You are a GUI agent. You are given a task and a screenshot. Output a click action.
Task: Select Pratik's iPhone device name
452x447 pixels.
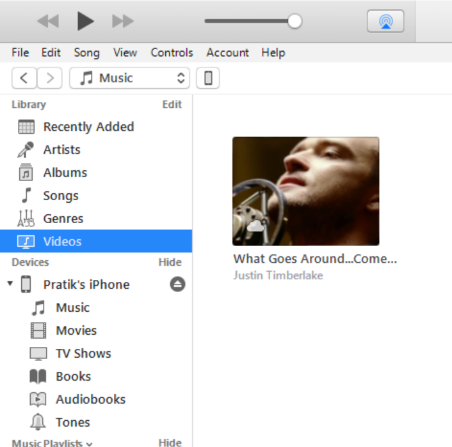[86, 285]
